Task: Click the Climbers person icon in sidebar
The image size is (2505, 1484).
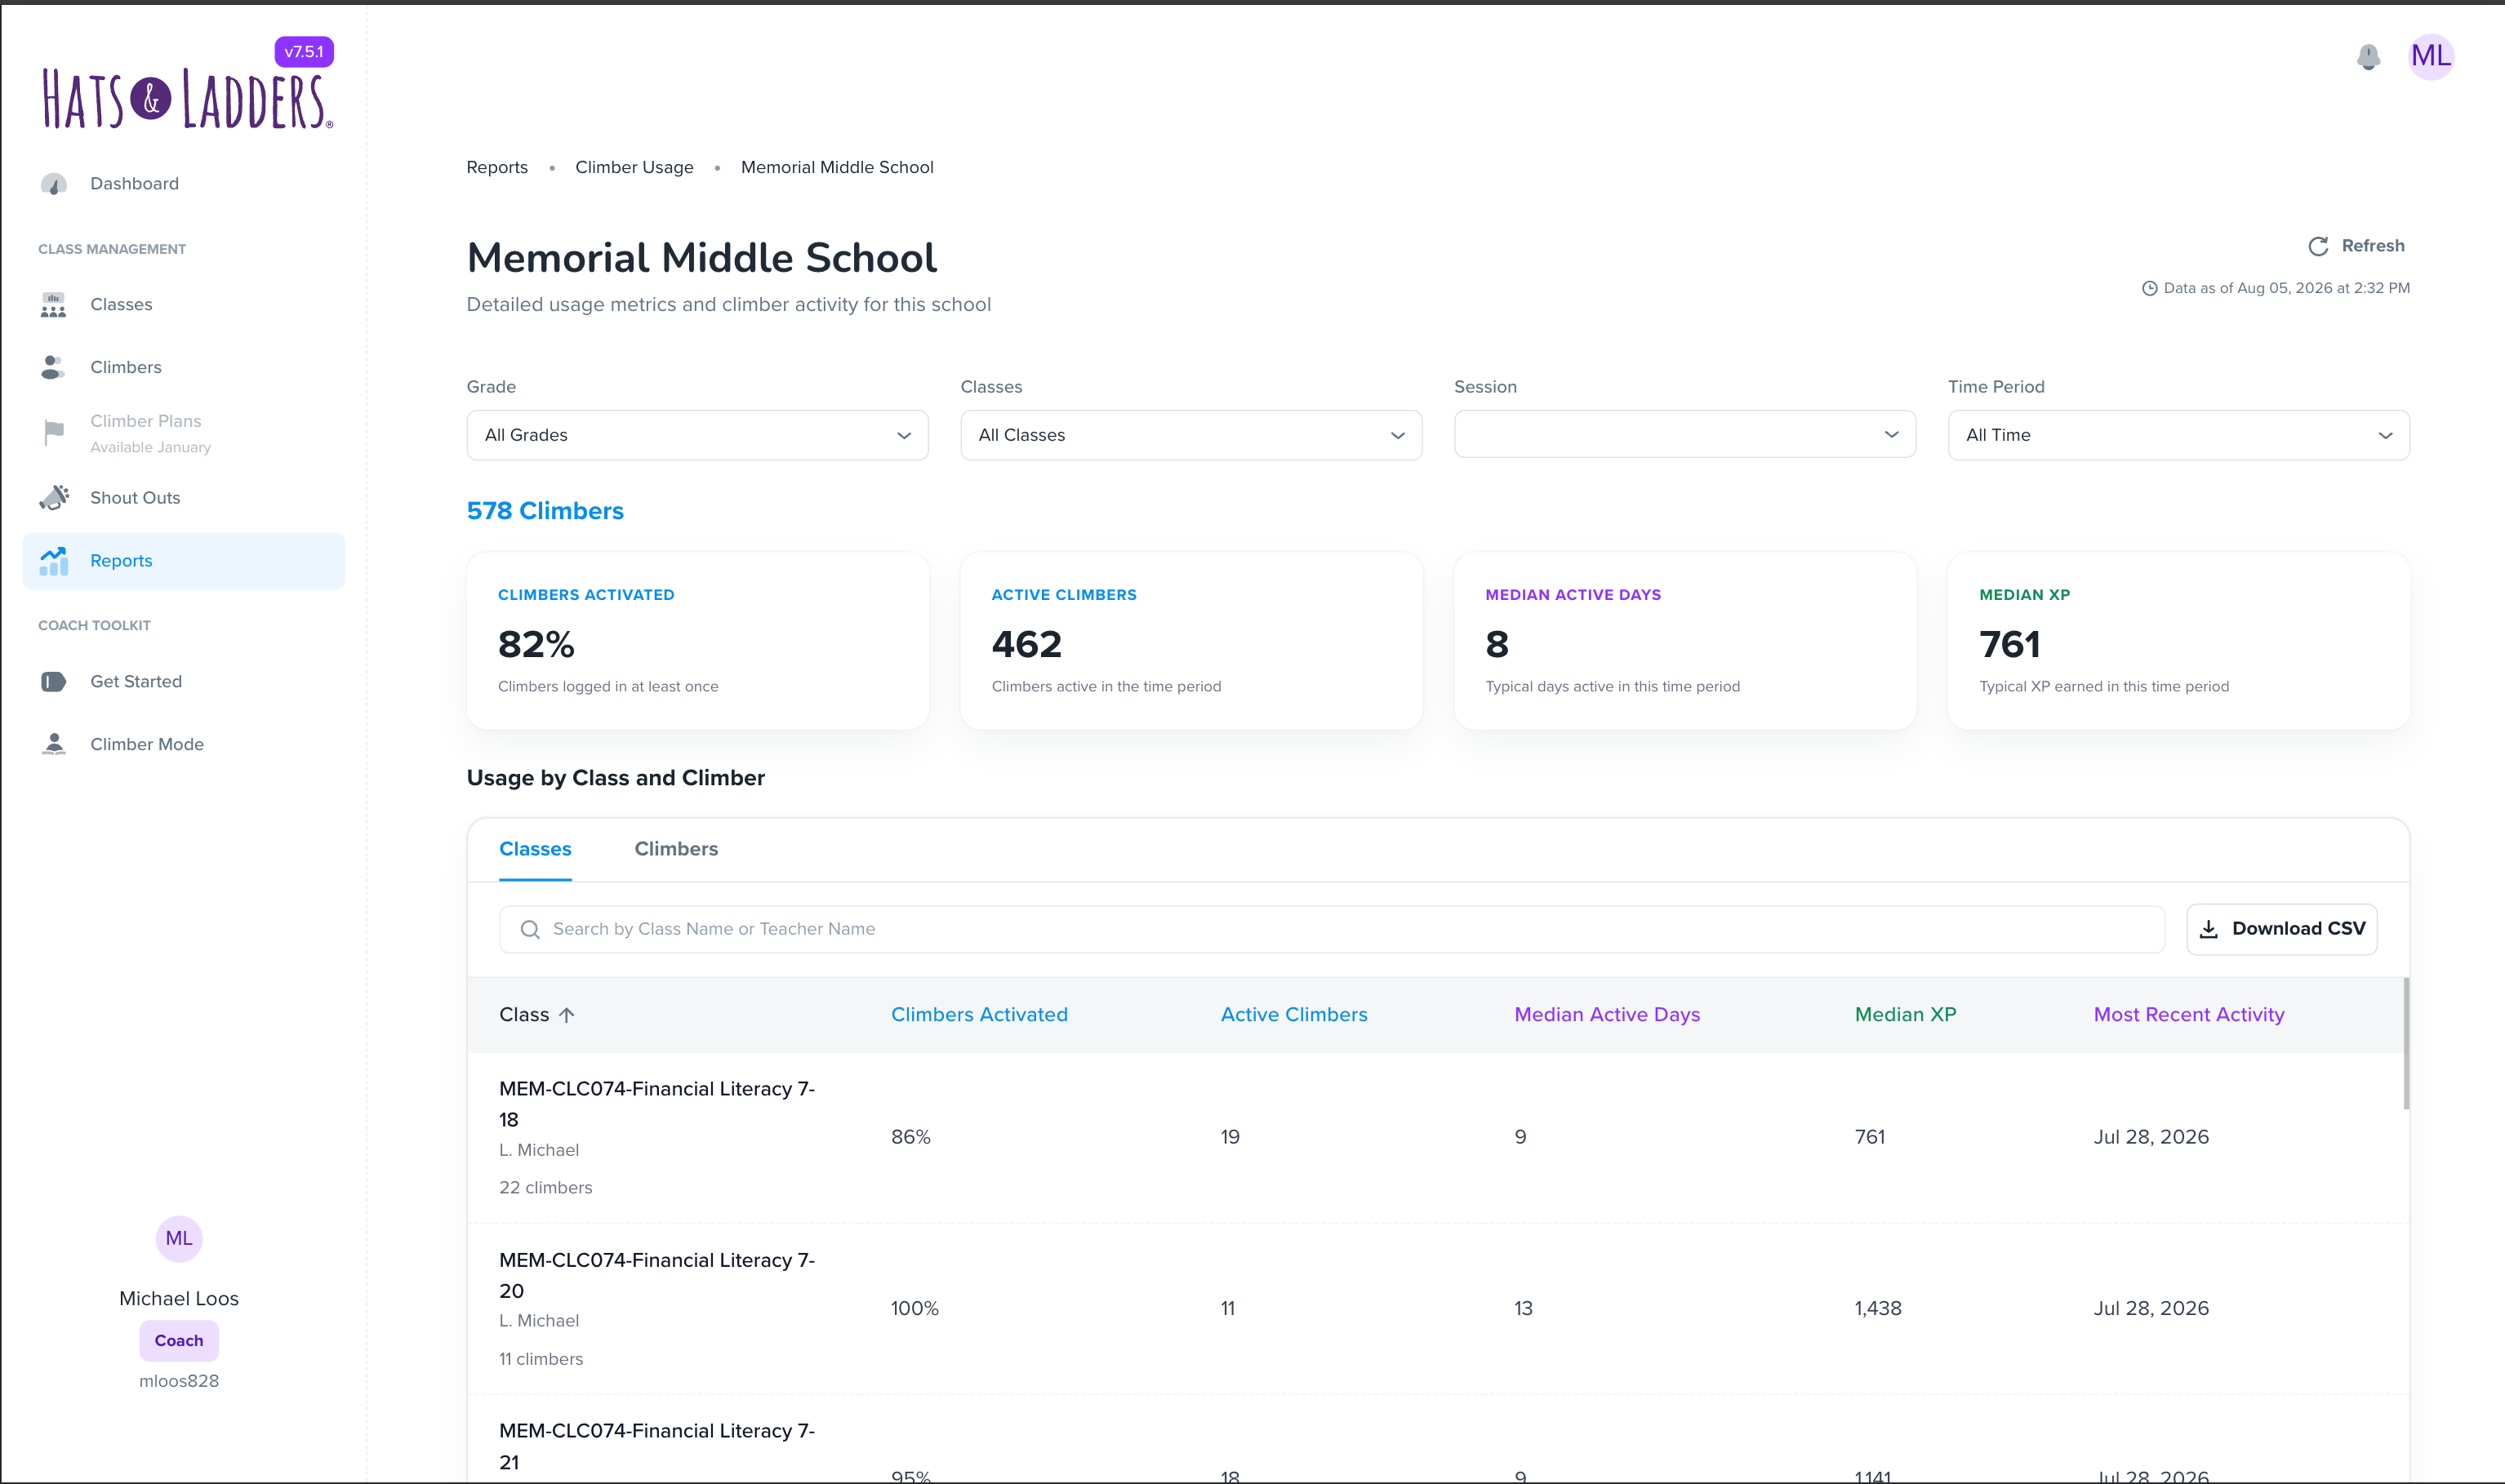Action: tap(54, 367)
